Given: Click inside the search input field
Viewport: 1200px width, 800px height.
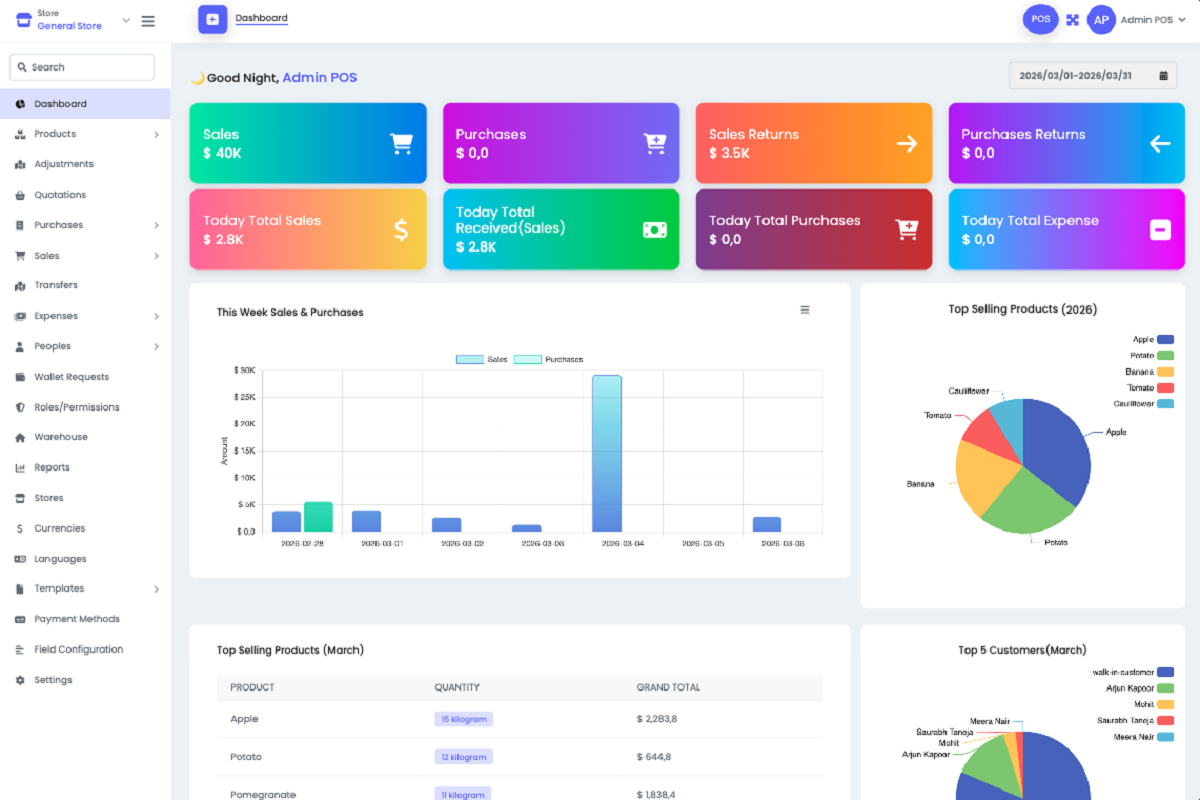Looking at the screenshot, I should (x=85, y=66).
